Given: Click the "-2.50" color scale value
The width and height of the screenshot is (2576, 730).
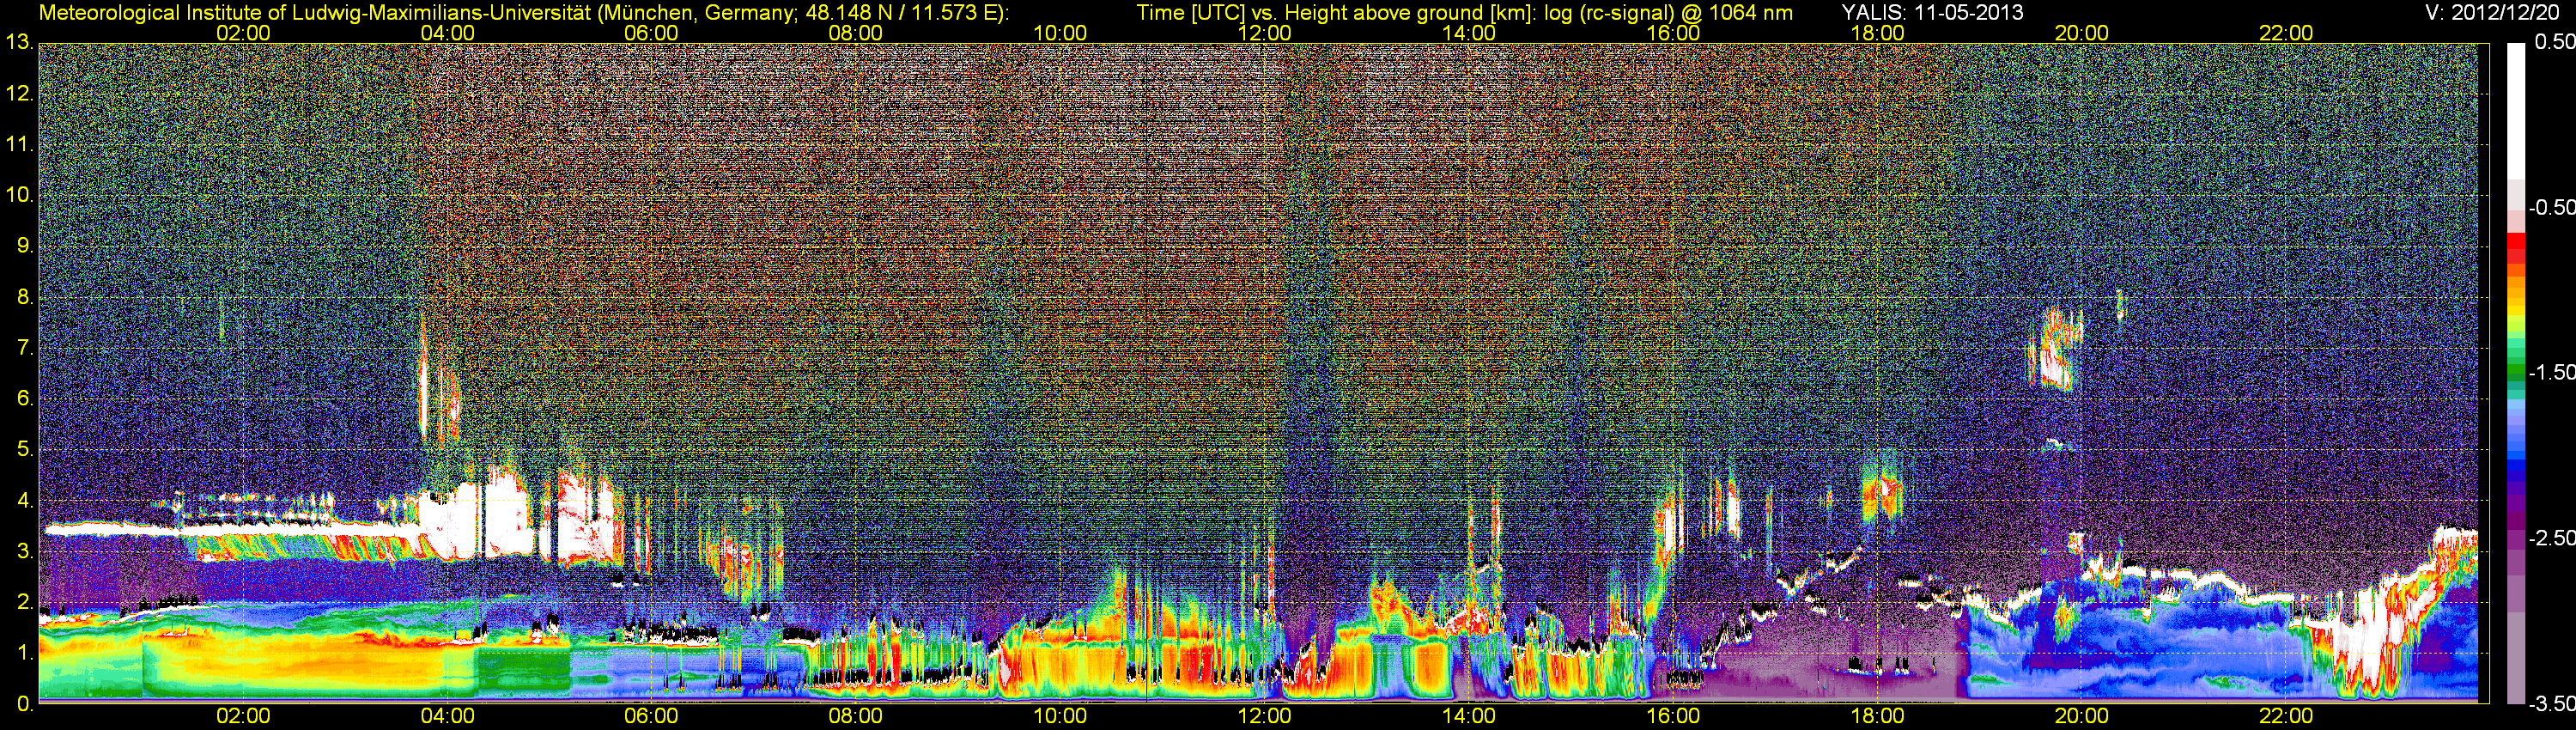Looking at the screenshot, I should pyautogui.click(x=2551, y=538).
